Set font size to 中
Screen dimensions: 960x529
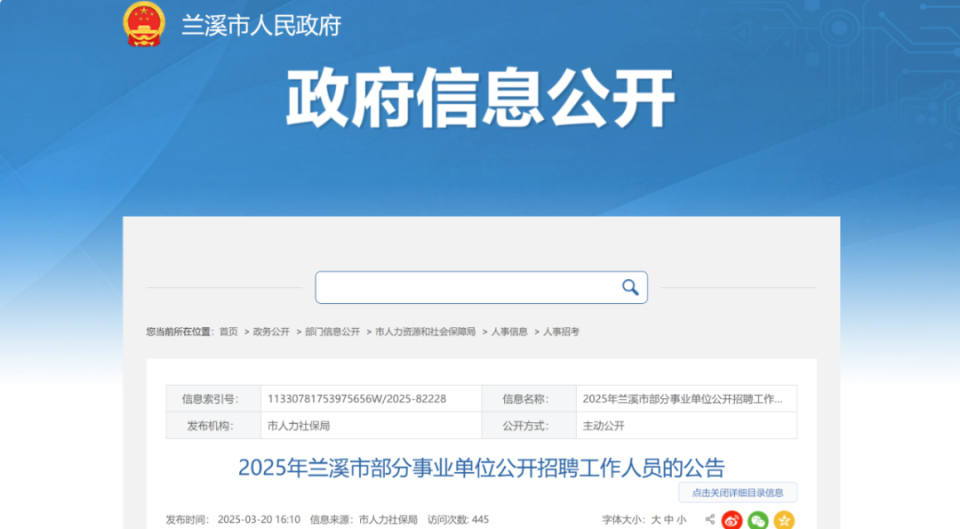pyautogui.click(x=669, y=520)
